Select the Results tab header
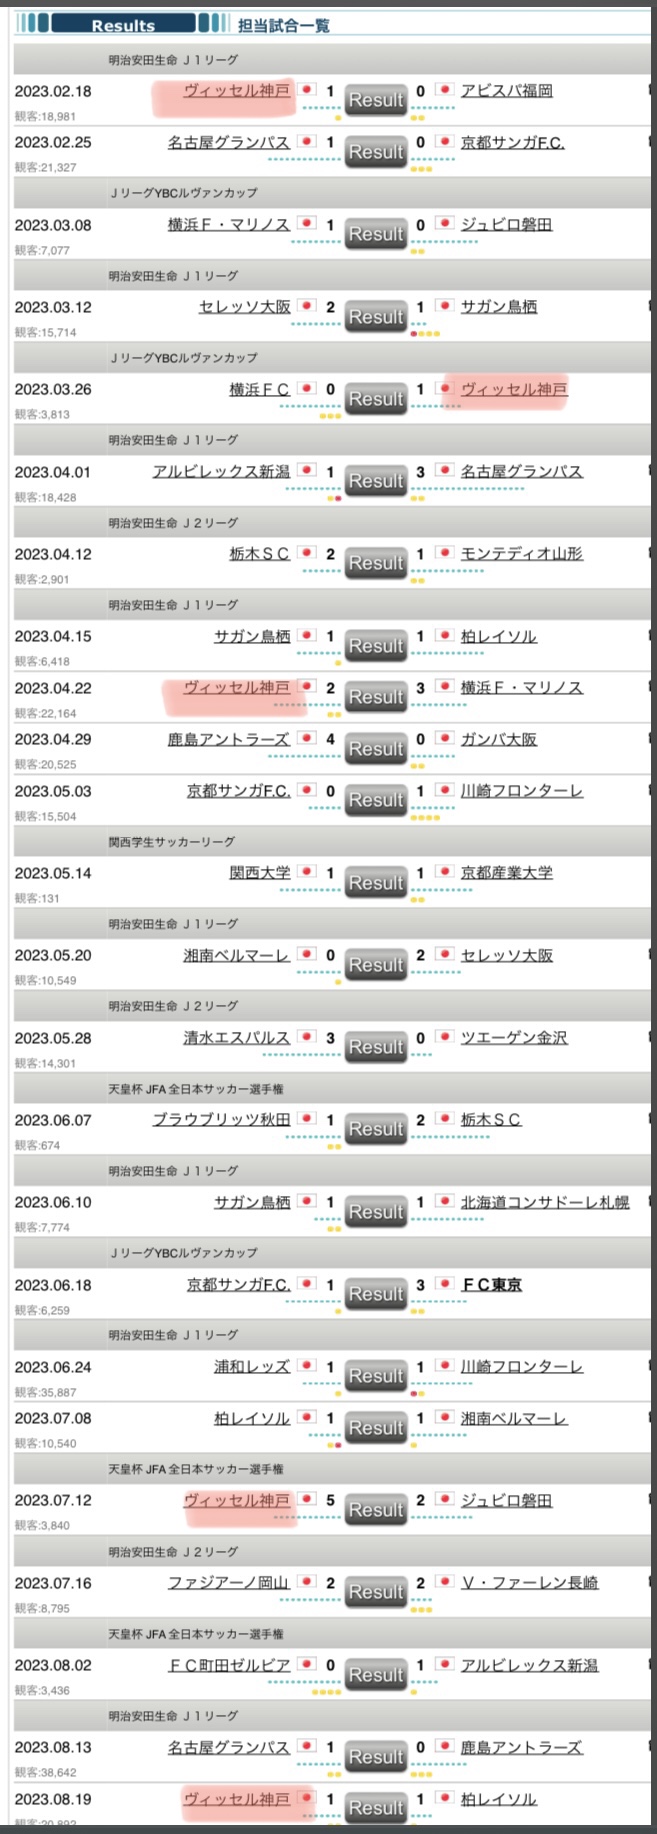657x1834 pixels. coord(123,25)
